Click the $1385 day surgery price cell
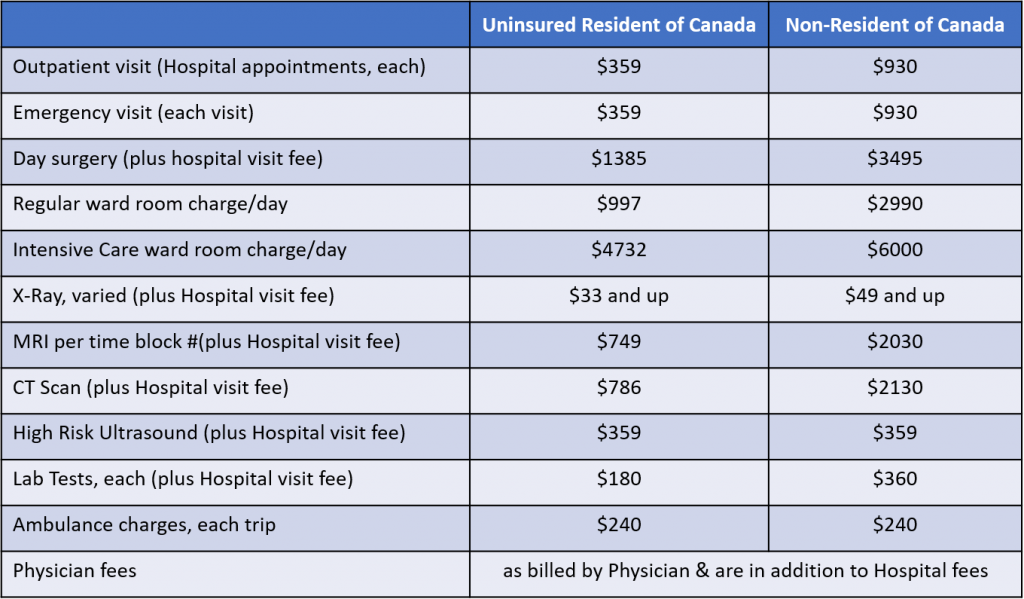 pyautogui.click(x=619, y=158)
